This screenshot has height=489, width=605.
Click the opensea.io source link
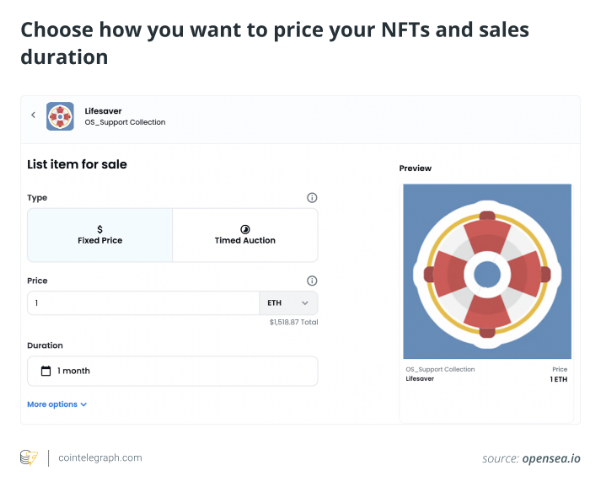tap(549, 458)
